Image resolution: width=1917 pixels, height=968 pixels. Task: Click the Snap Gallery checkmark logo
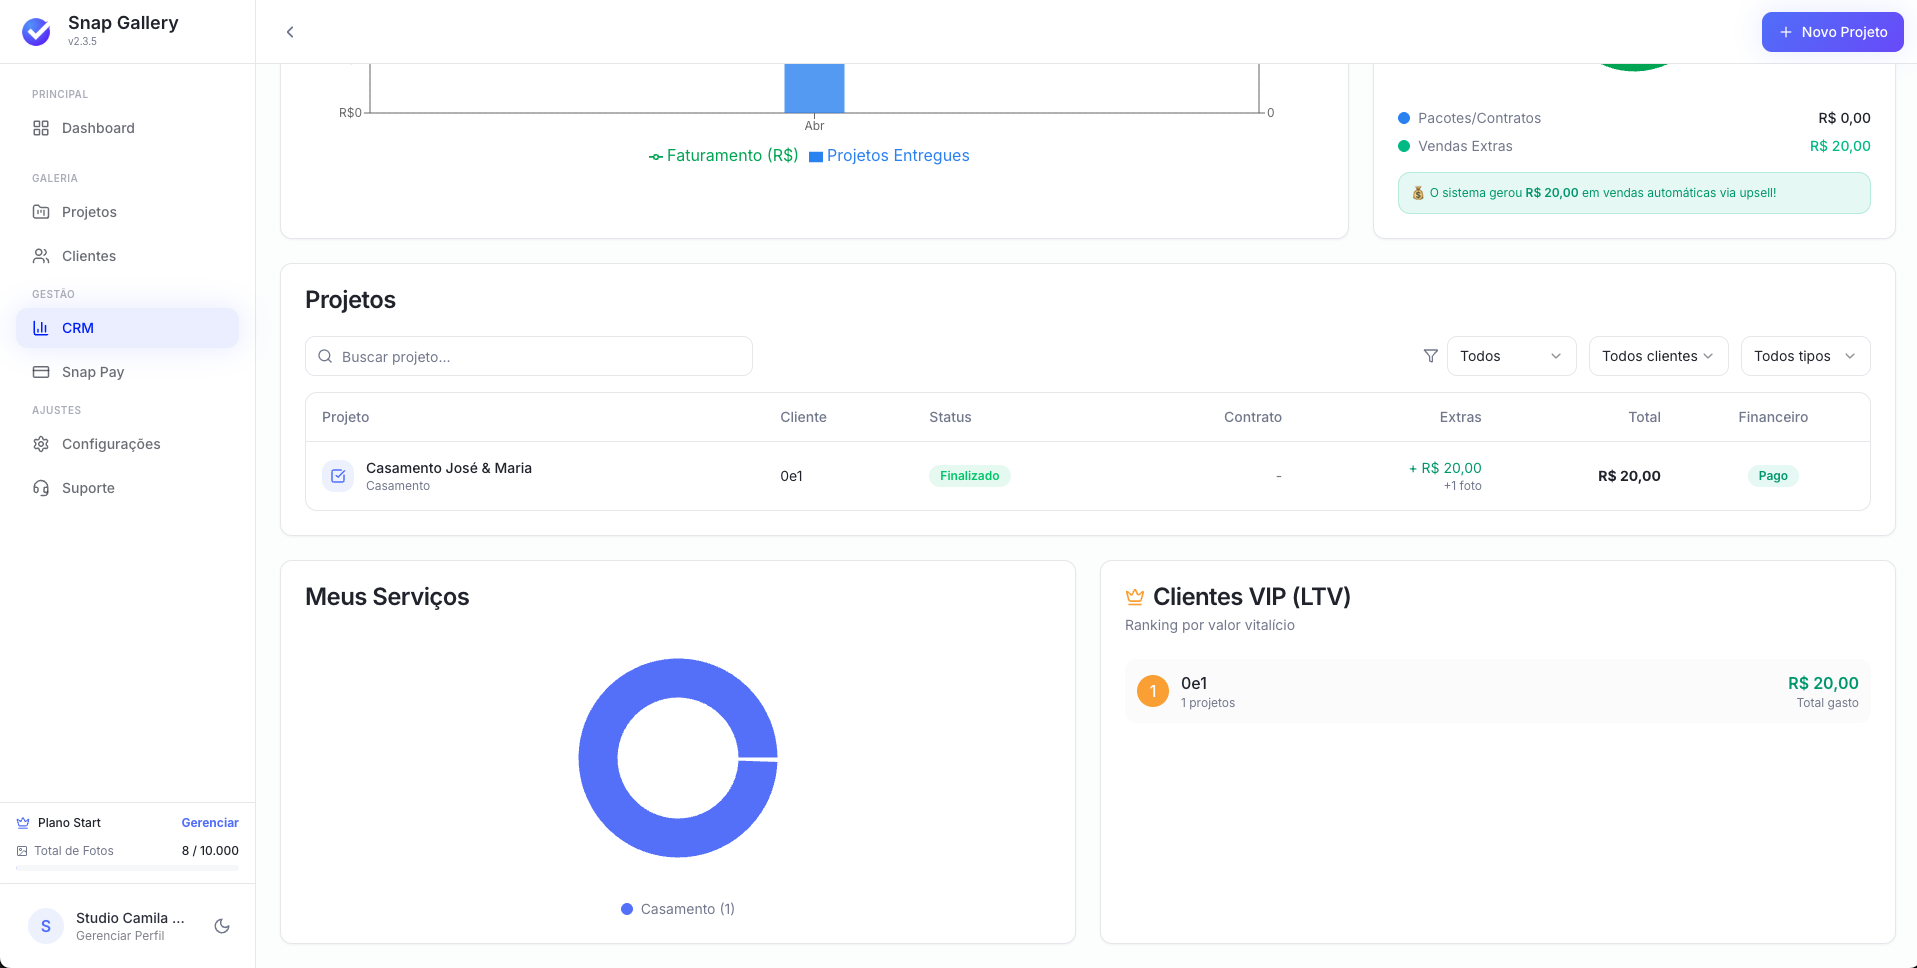[x=37, y=32]
